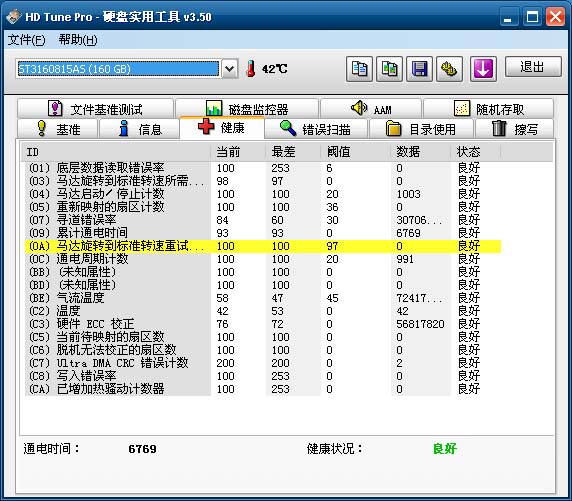This screenshot has width=572, height=501.
Task: Open the 磁盘监控器 tab
Action: coord(247,109)
